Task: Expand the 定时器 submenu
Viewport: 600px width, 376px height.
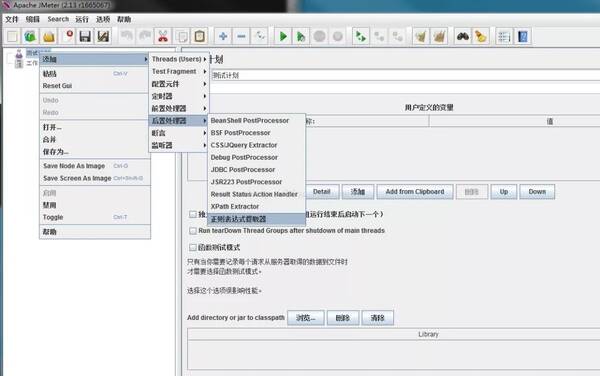Action: 179,96
